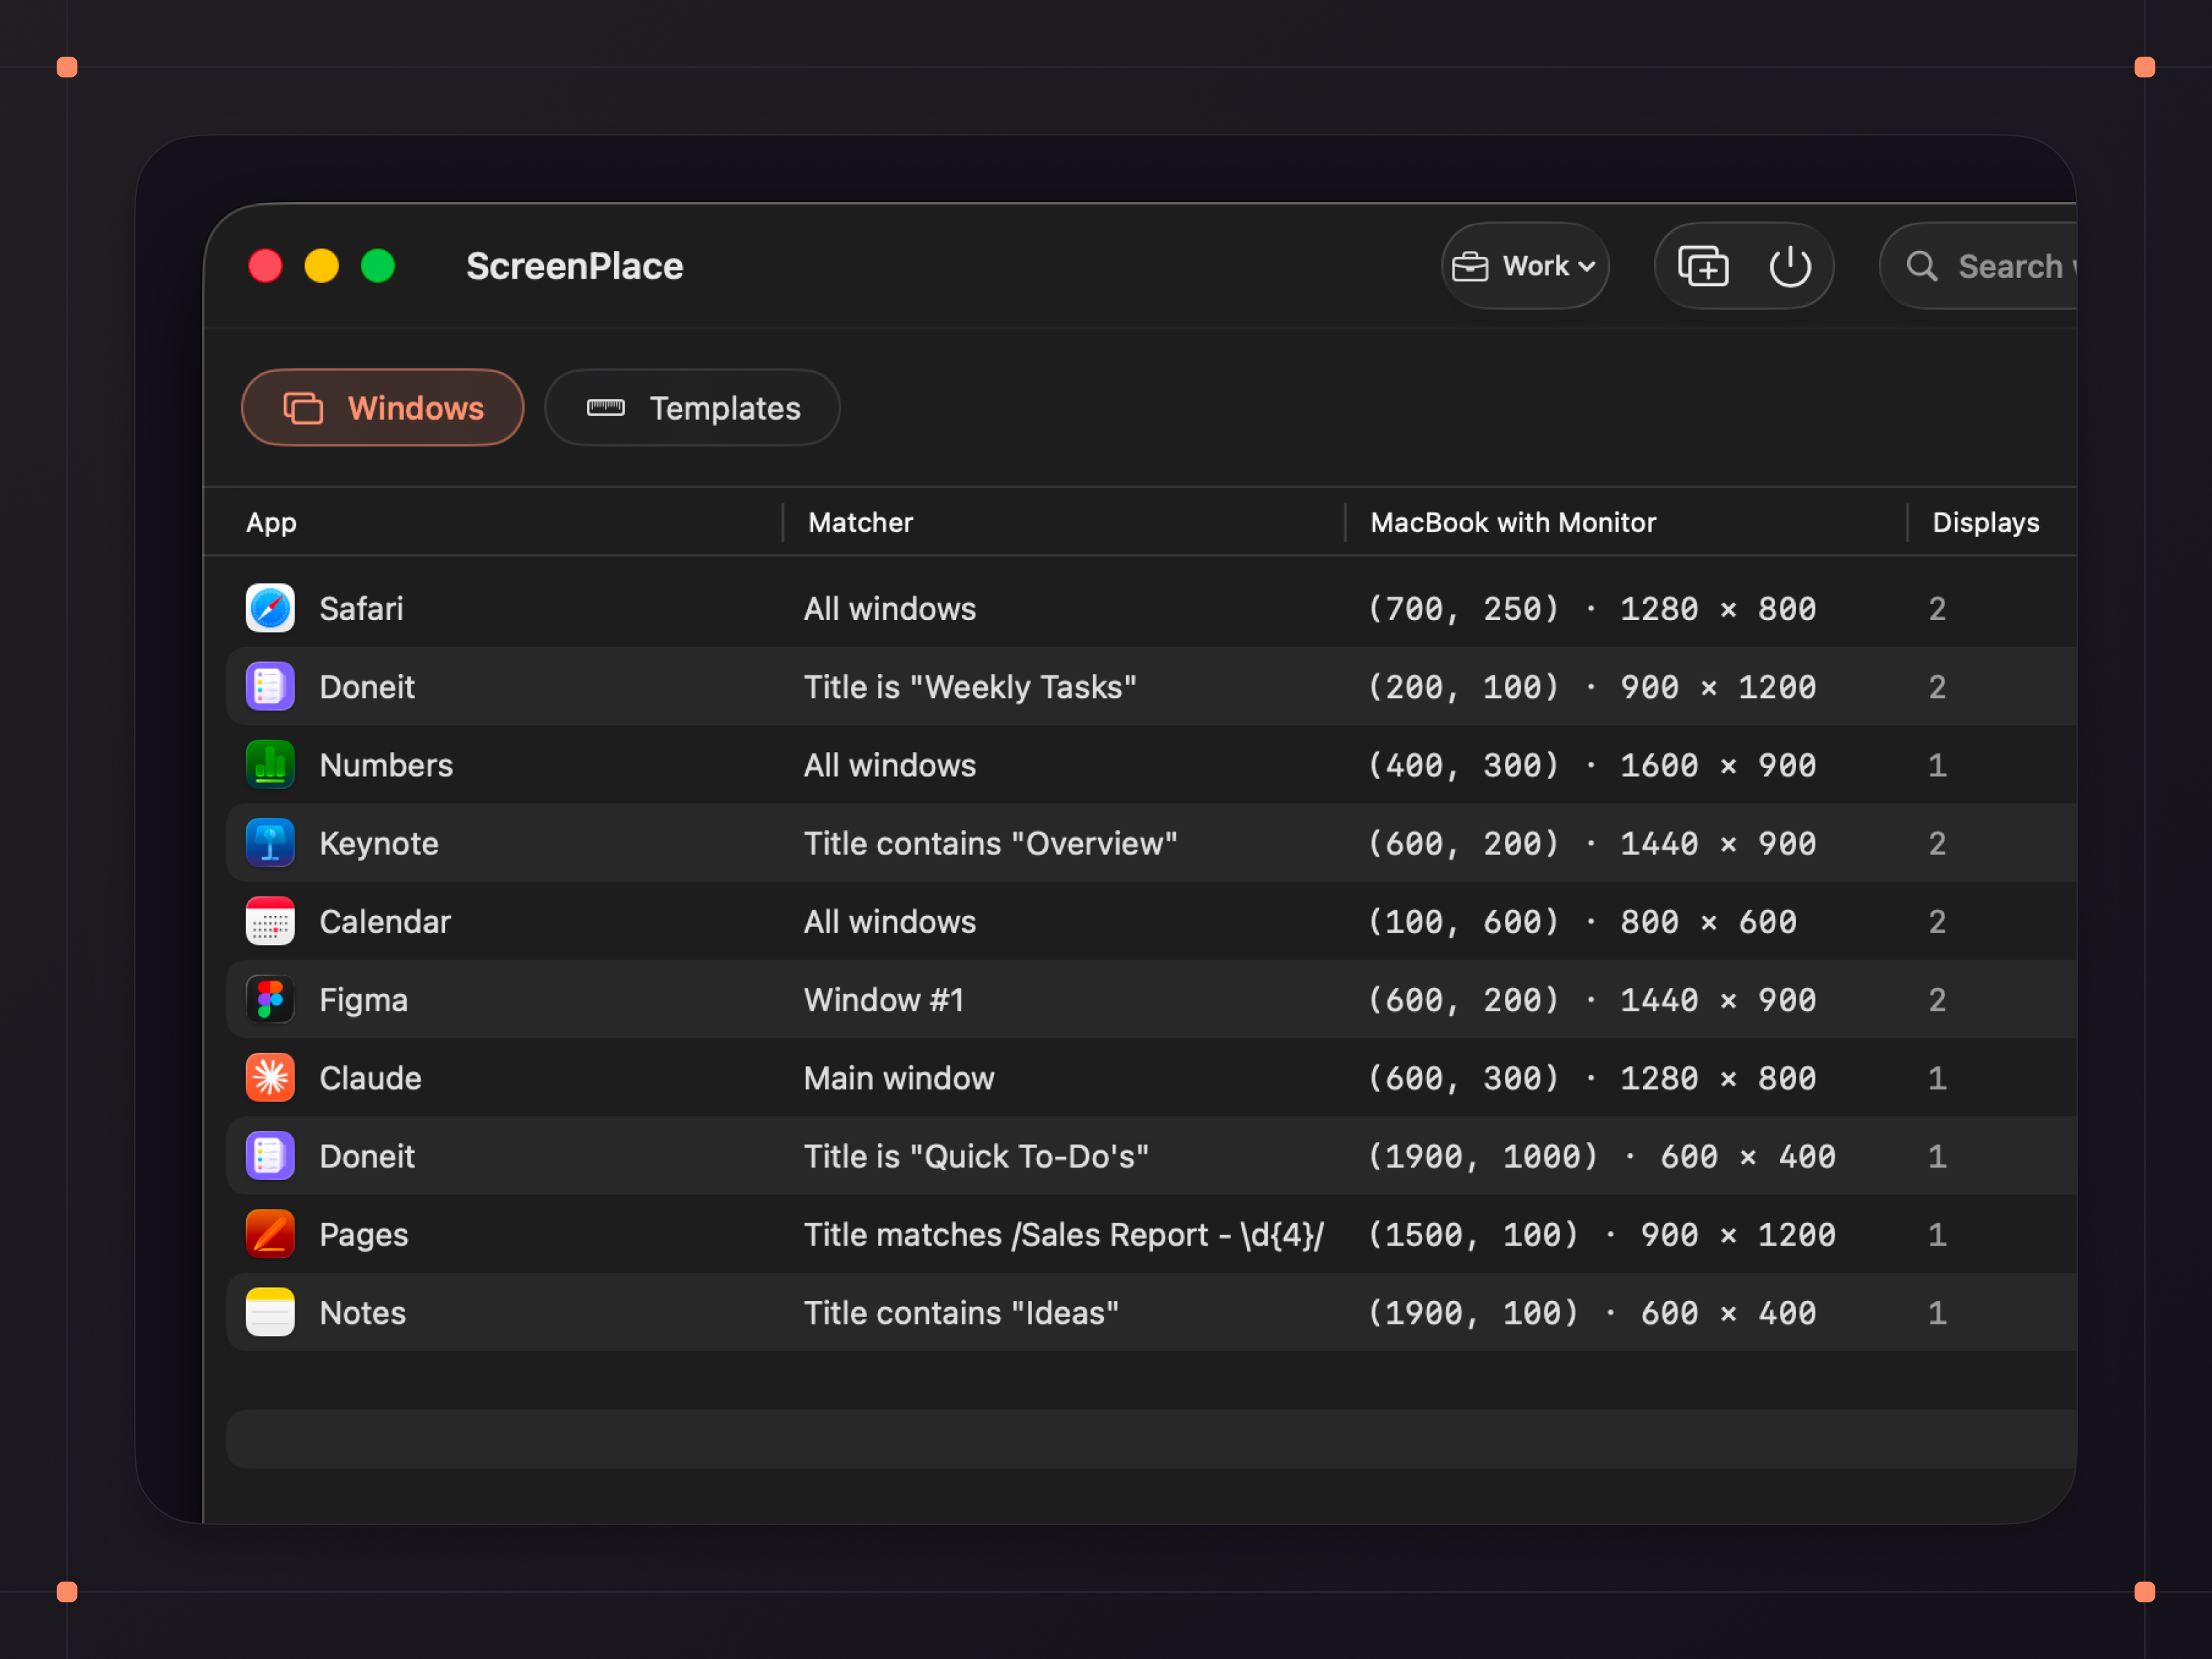Click matcher Title contains "Ideas"
This screenshot has height=1659, width=2212.
click(x=961, y=1313)
